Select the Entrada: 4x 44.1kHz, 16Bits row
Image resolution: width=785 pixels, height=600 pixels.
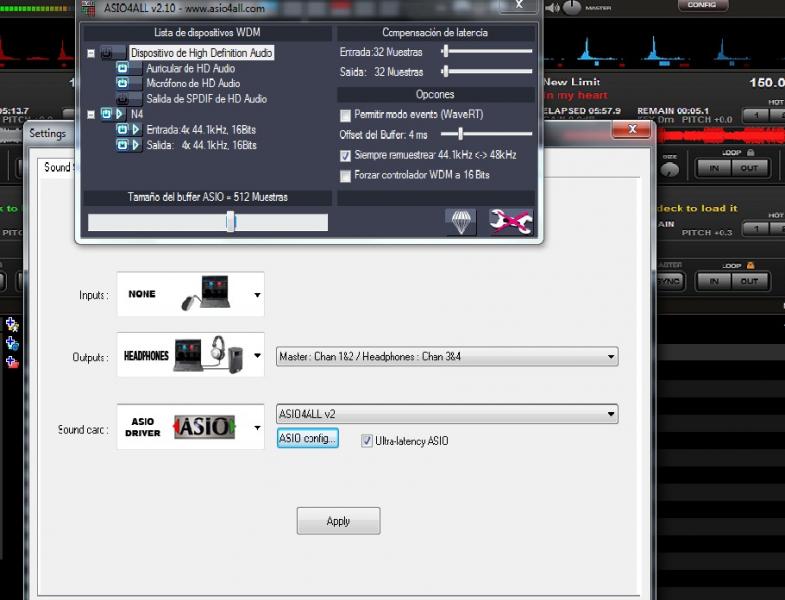pyautogui.click(x=201, y=130)
